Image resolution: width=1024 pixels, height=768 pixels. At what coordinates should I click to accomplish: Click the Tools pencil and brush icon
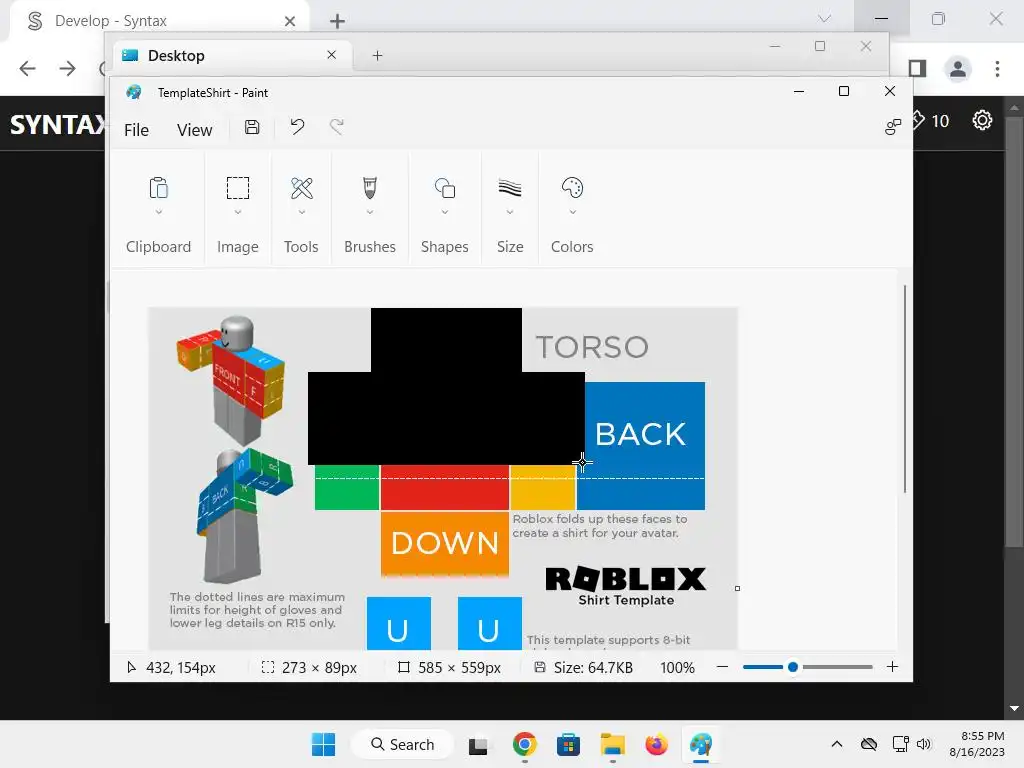click(302, 188)
